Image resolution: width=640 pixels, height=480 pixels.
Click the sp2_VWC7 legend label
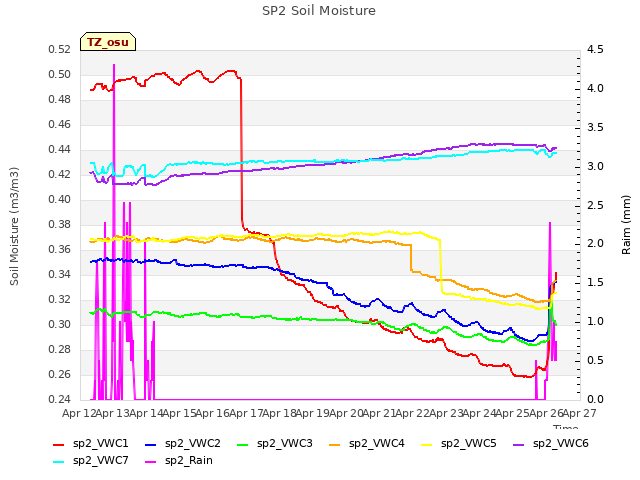point(101,461)
